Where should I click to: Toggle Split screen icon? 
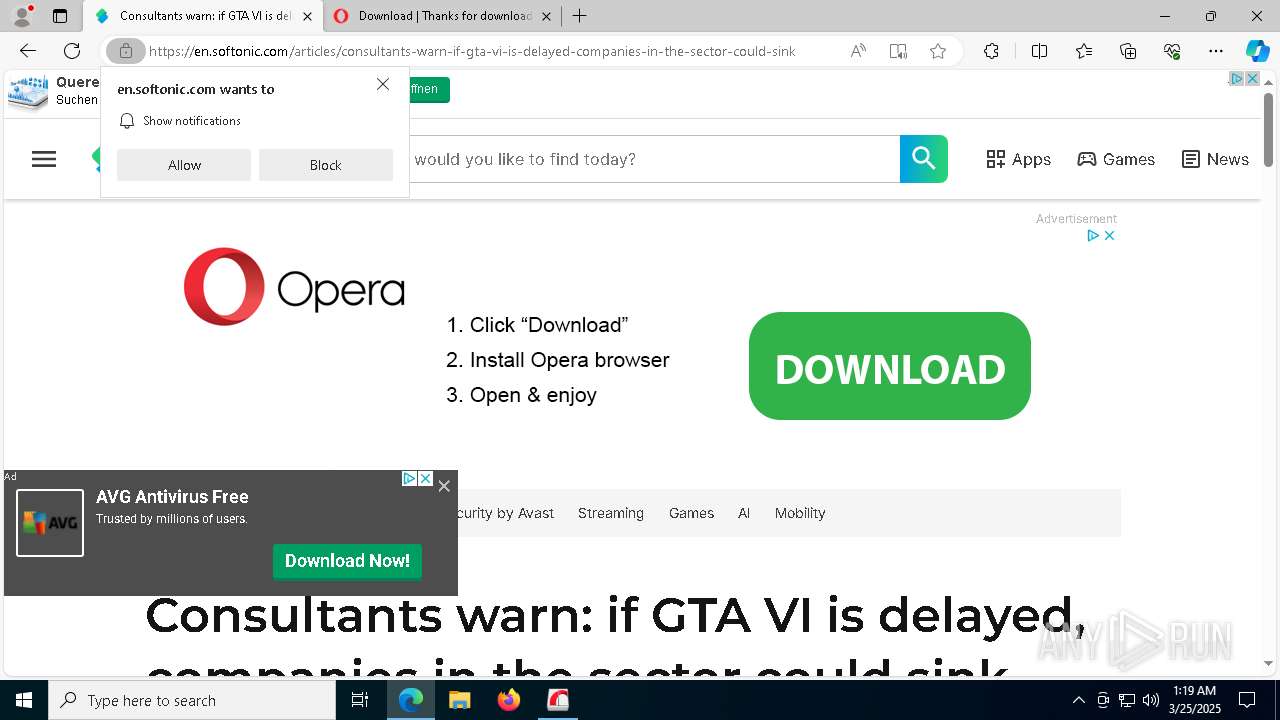(1039, 51)
